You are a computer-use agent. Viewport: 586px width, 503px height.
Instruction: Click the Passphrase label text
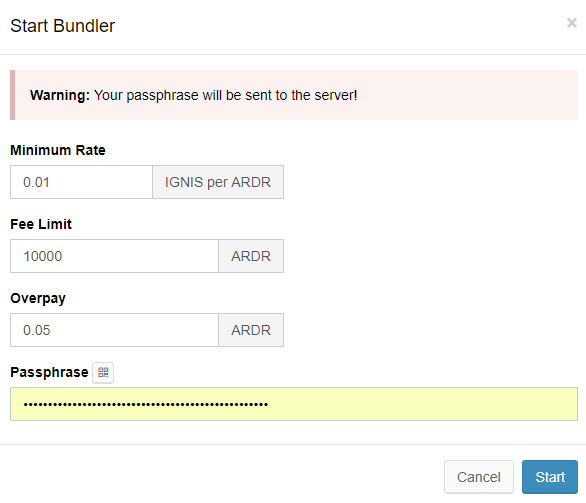tap(49, 373)
